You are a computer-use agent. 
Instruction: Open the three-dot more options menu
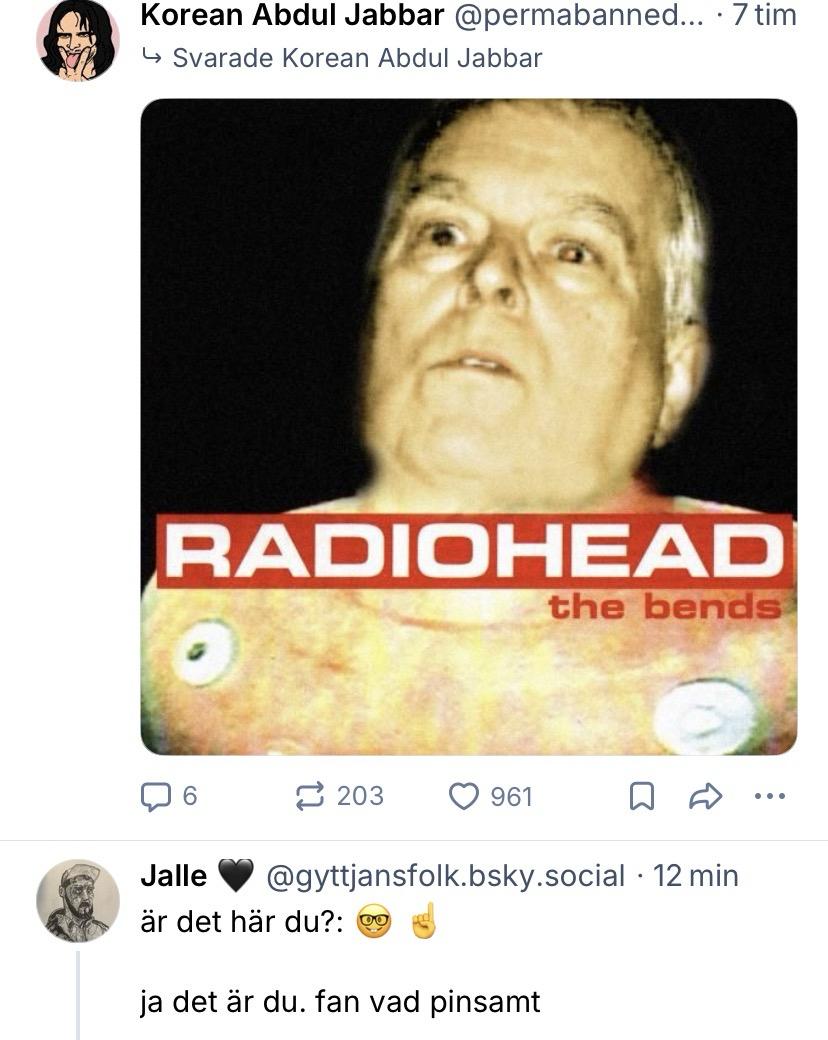(770, 796)
